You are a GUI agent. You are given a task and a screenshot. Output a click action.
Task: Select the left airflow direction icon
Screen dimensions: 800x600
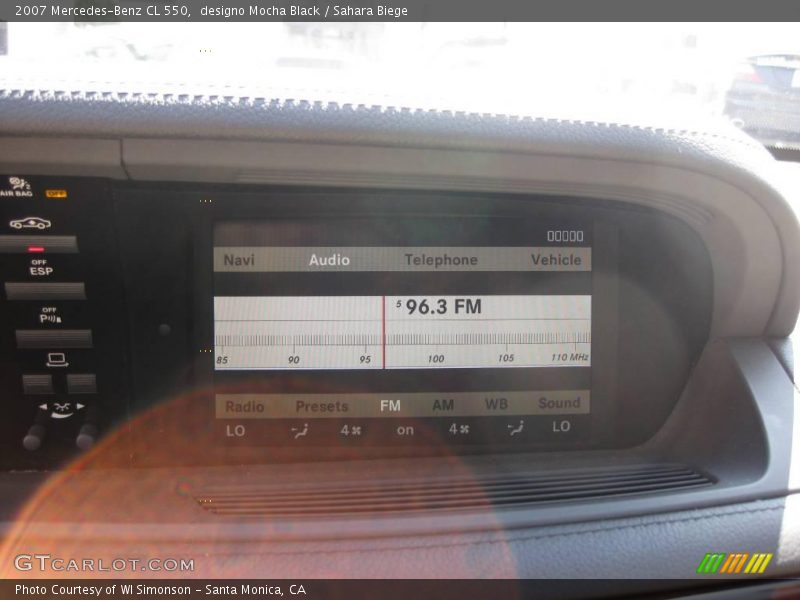[x=300, y=431]
